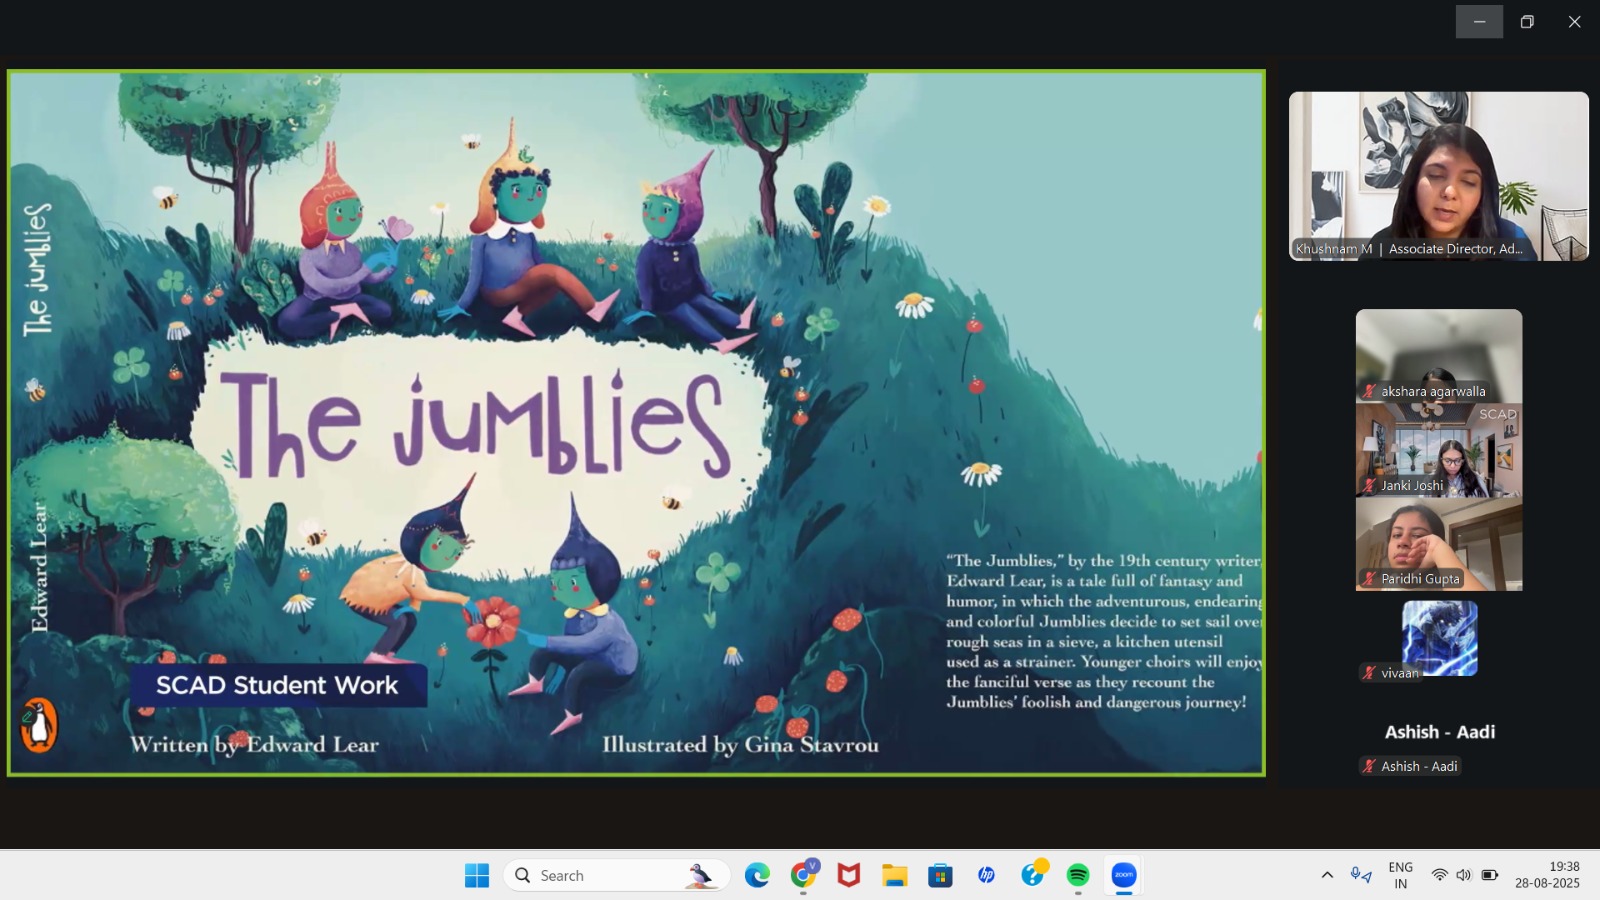Open the Get Help app icon
The width and height of the screenshot is (1600, 900).
[x=1032, y=876]
